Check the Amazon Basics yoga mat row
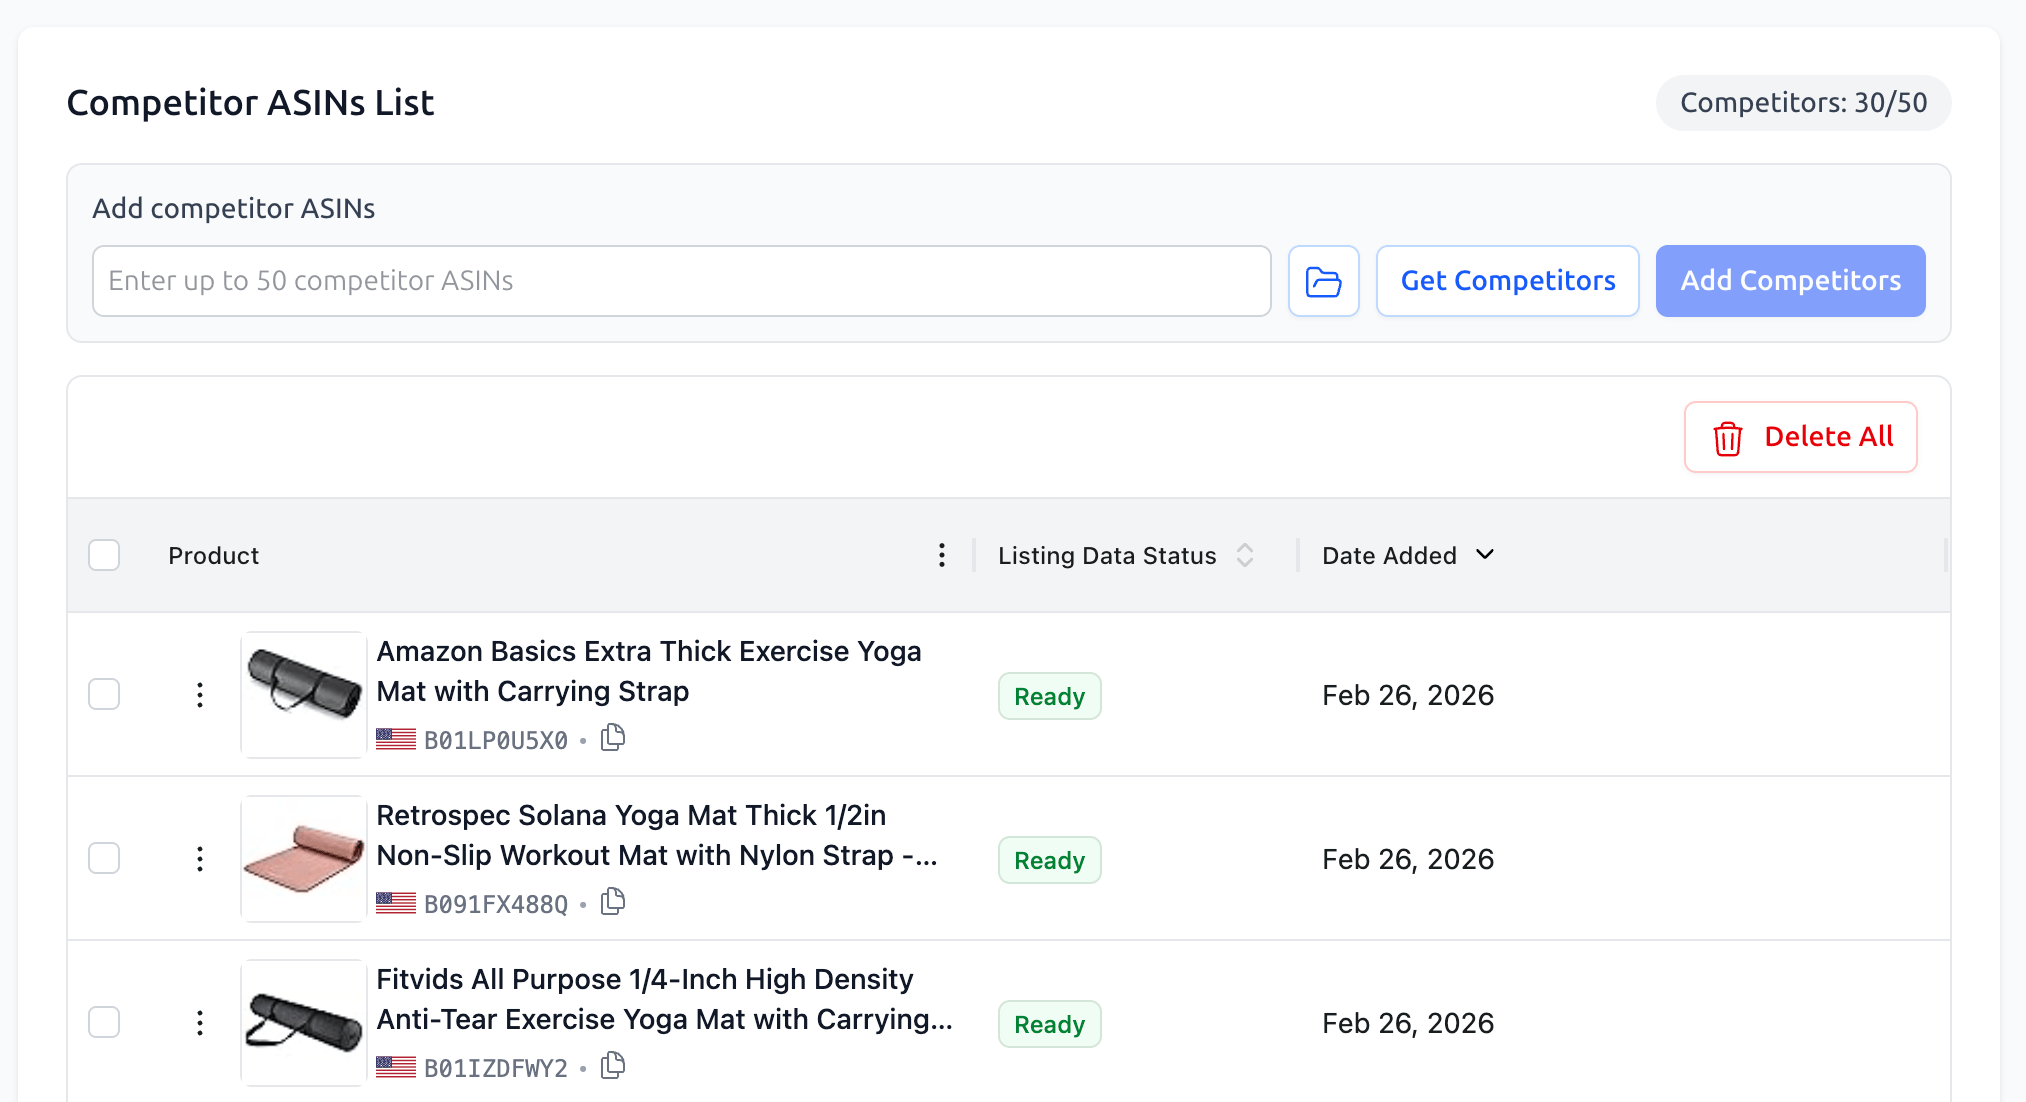Image resolution: width=2026 pixels, height=1102 pixels. pos(104,693)
